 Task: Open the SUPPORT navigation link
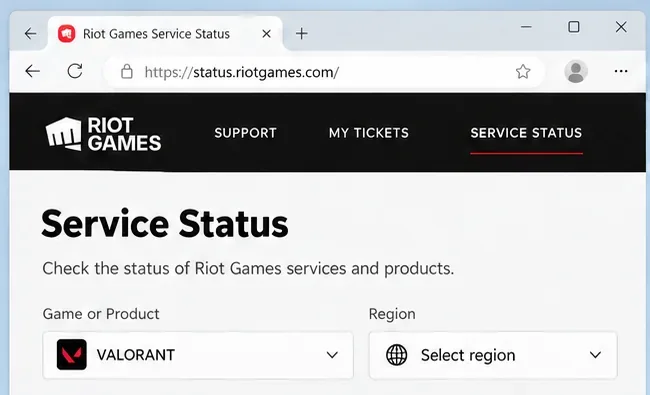click(x=245, y=133)
